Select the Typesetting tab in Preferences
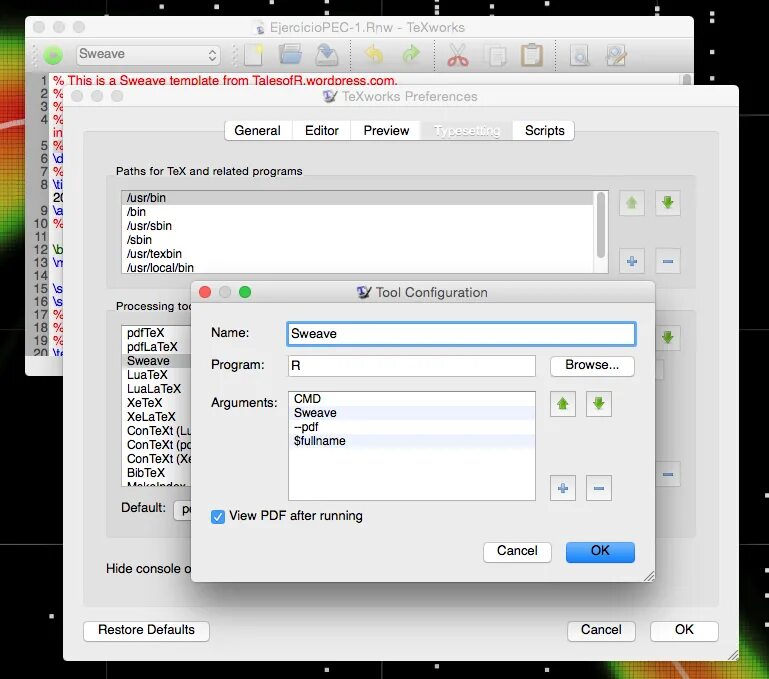The height and width of the screenshot is (679, 769). pyautogui.click(x=467, y=131)
